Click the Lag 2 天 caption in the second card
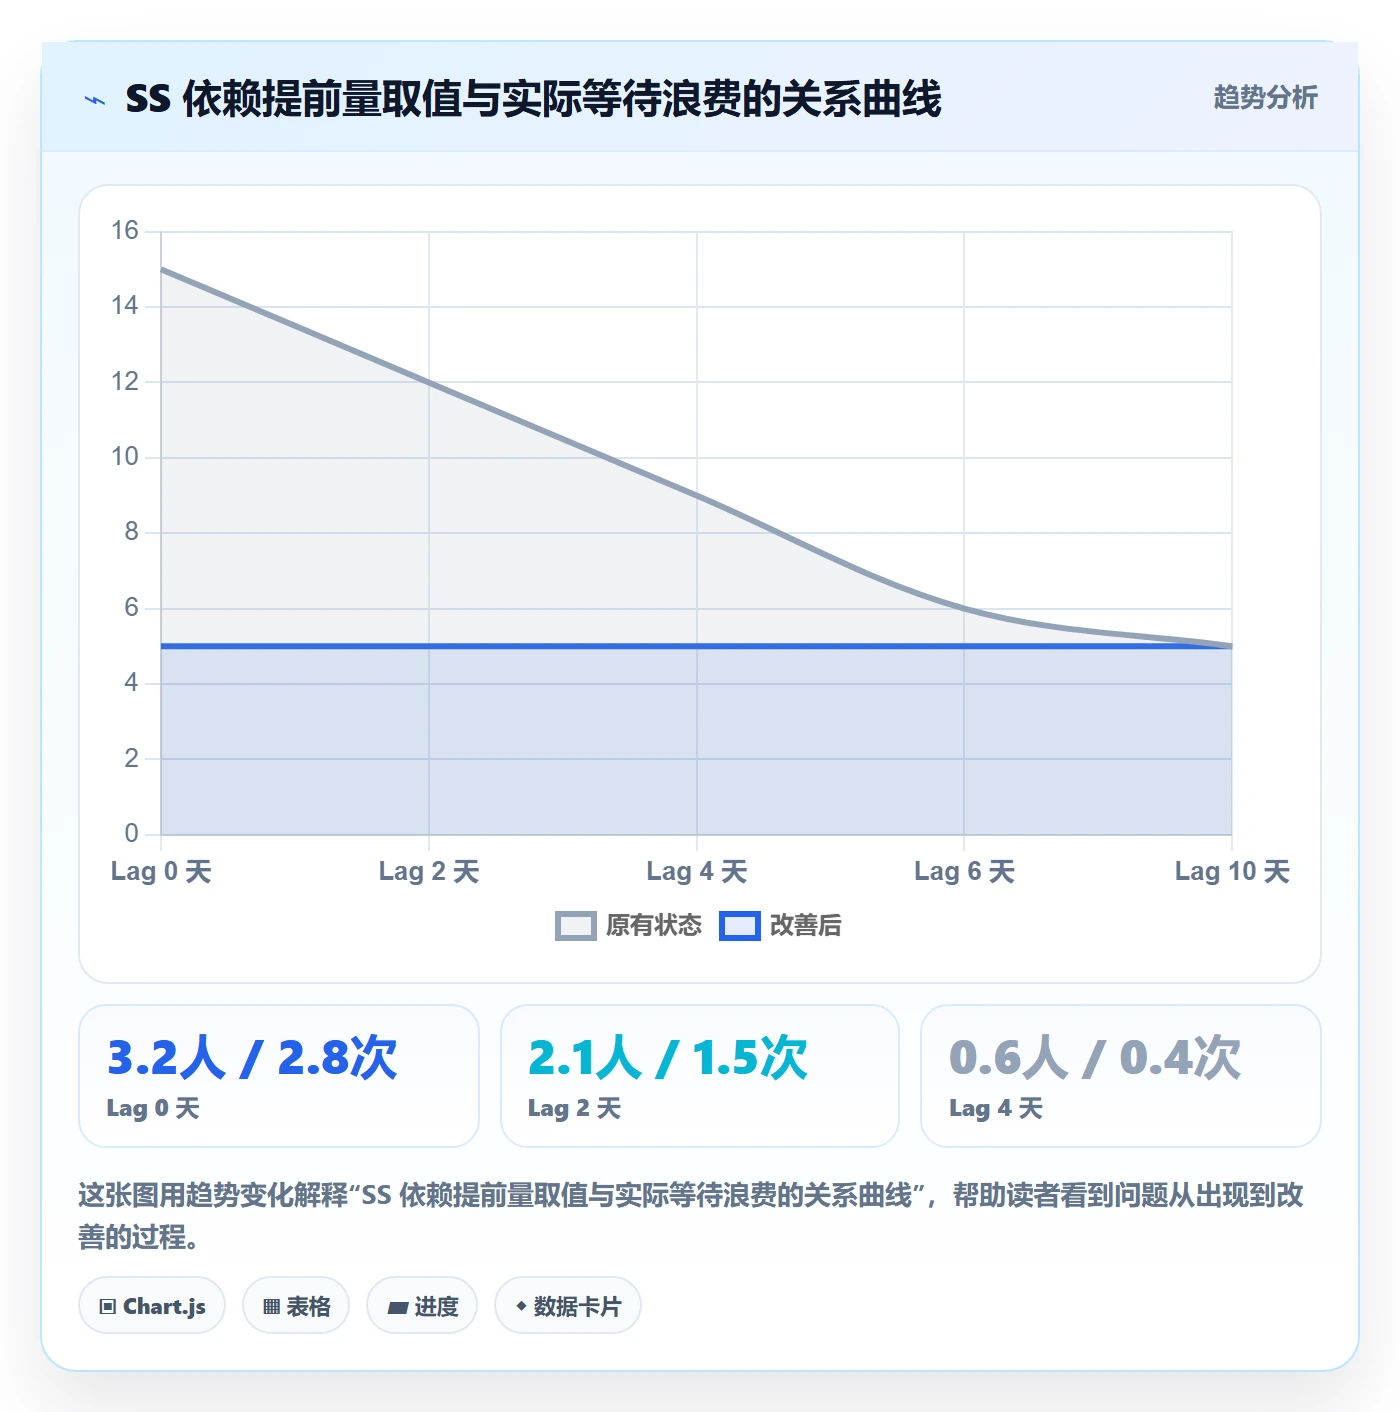The image size is (1400, 1412). (575, 1108)
